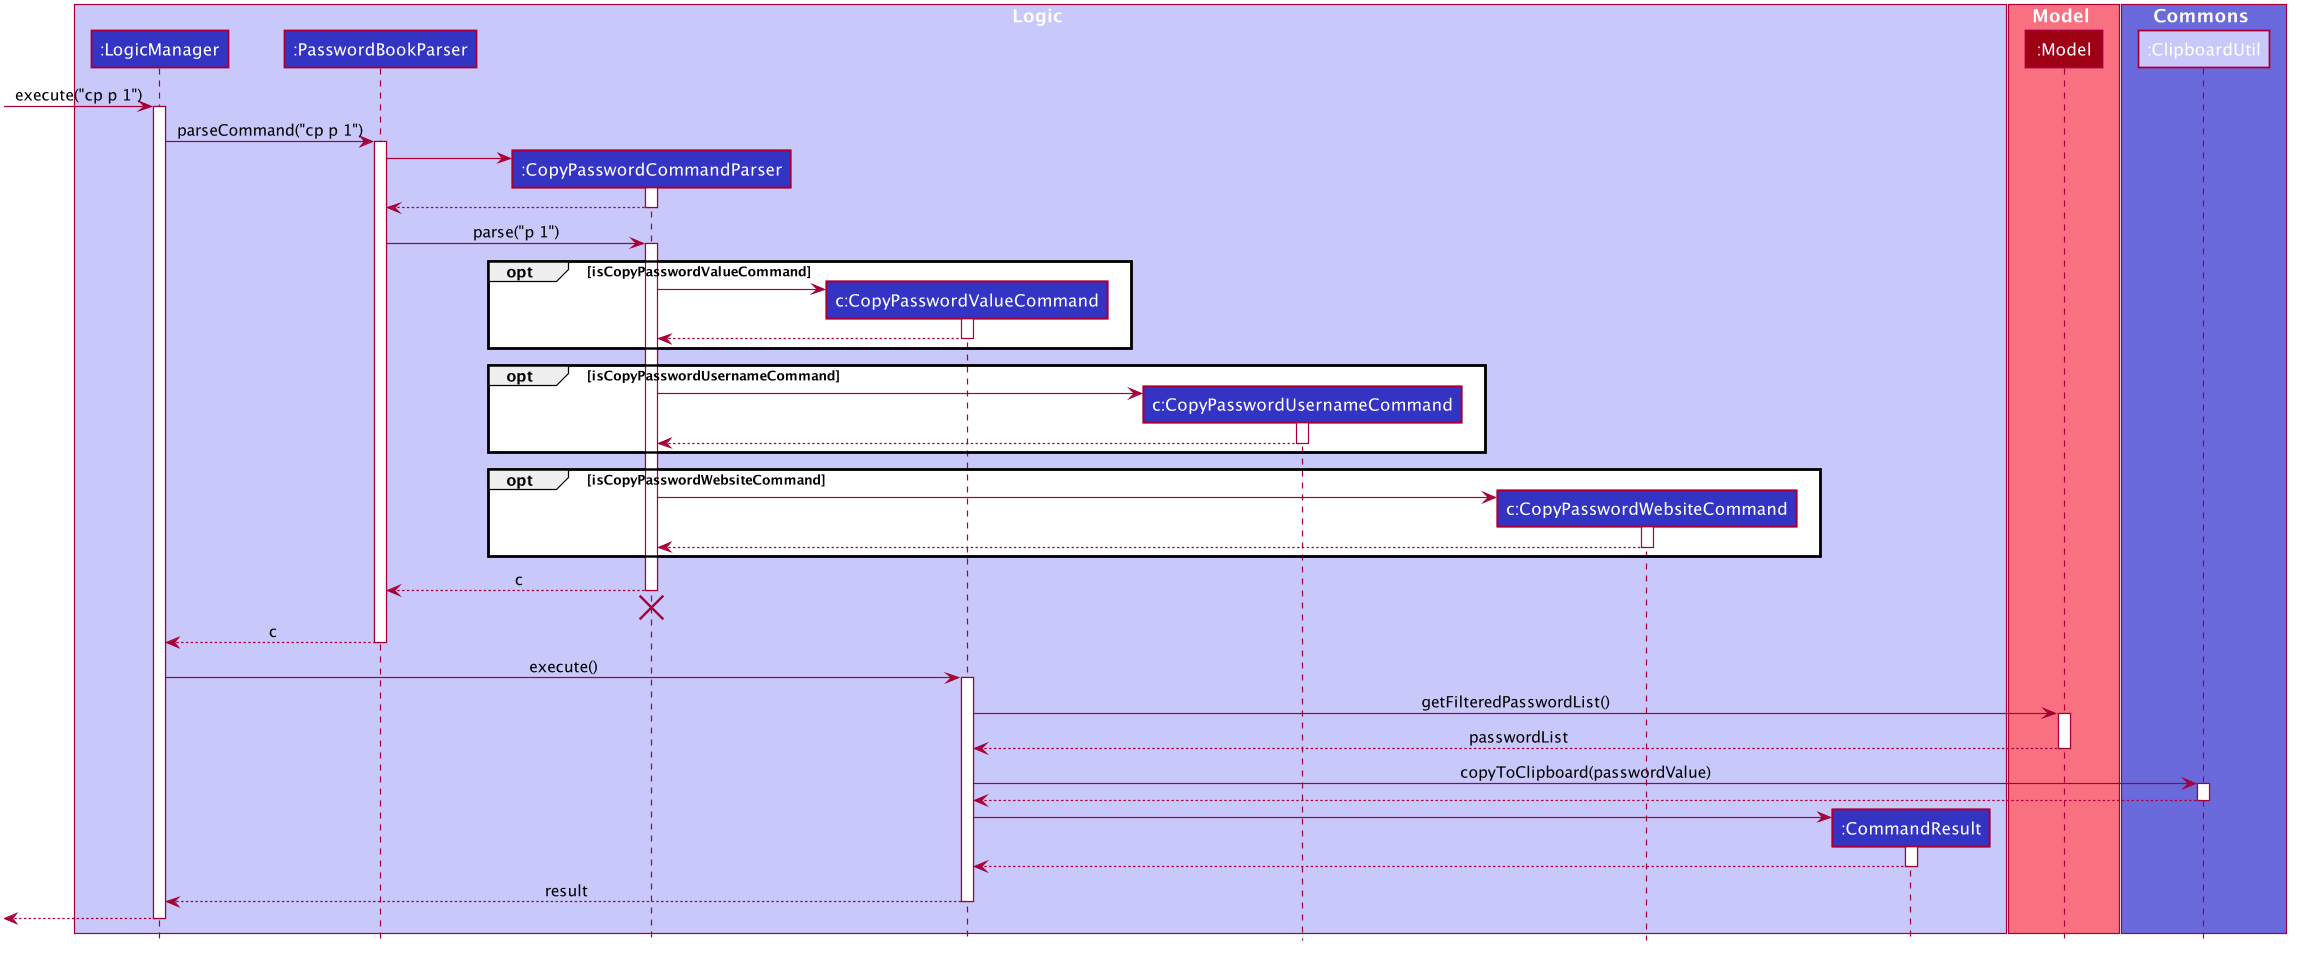Screen dimensions: 2298x953
Task: Click the getFilteredPasswordList() message label
Action: (1516, 702)
